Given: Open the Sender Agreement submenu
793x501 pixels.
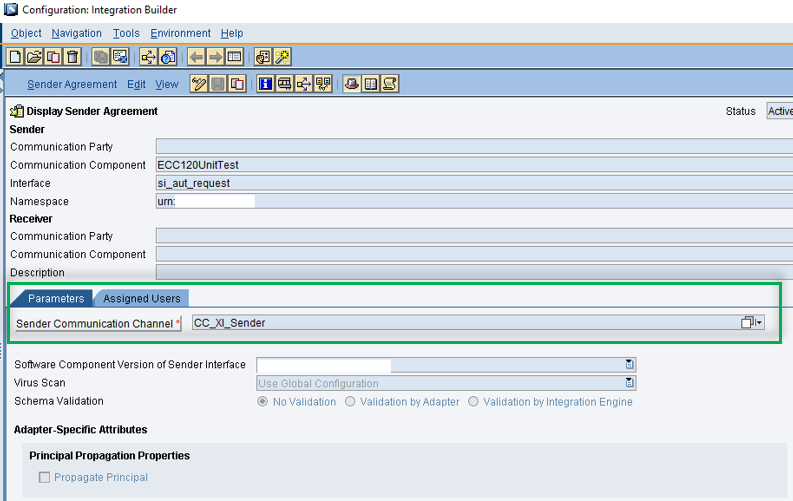Looking at the screenshot, I should coord(72,84).
